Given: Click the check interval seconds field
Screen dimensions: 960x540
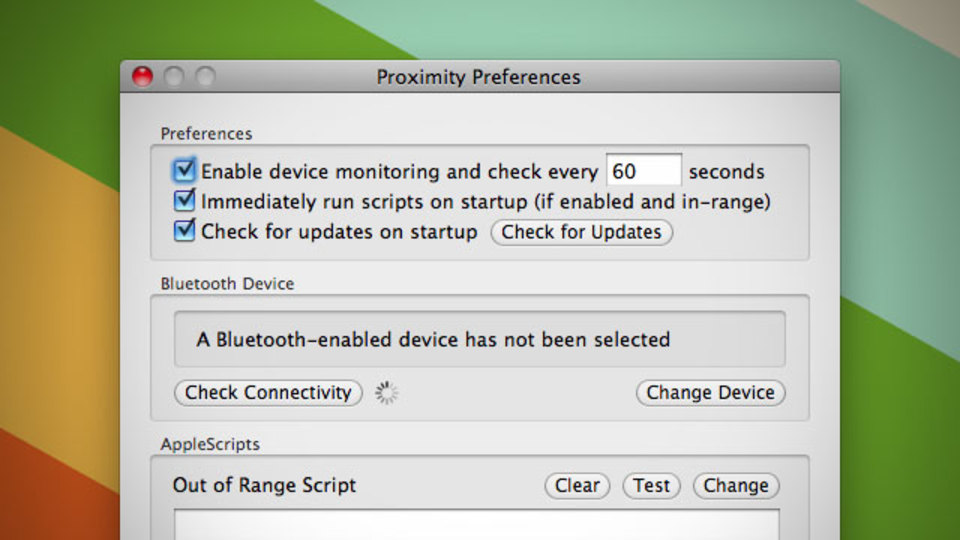Looking at the screenshot, I should (643, 170).
